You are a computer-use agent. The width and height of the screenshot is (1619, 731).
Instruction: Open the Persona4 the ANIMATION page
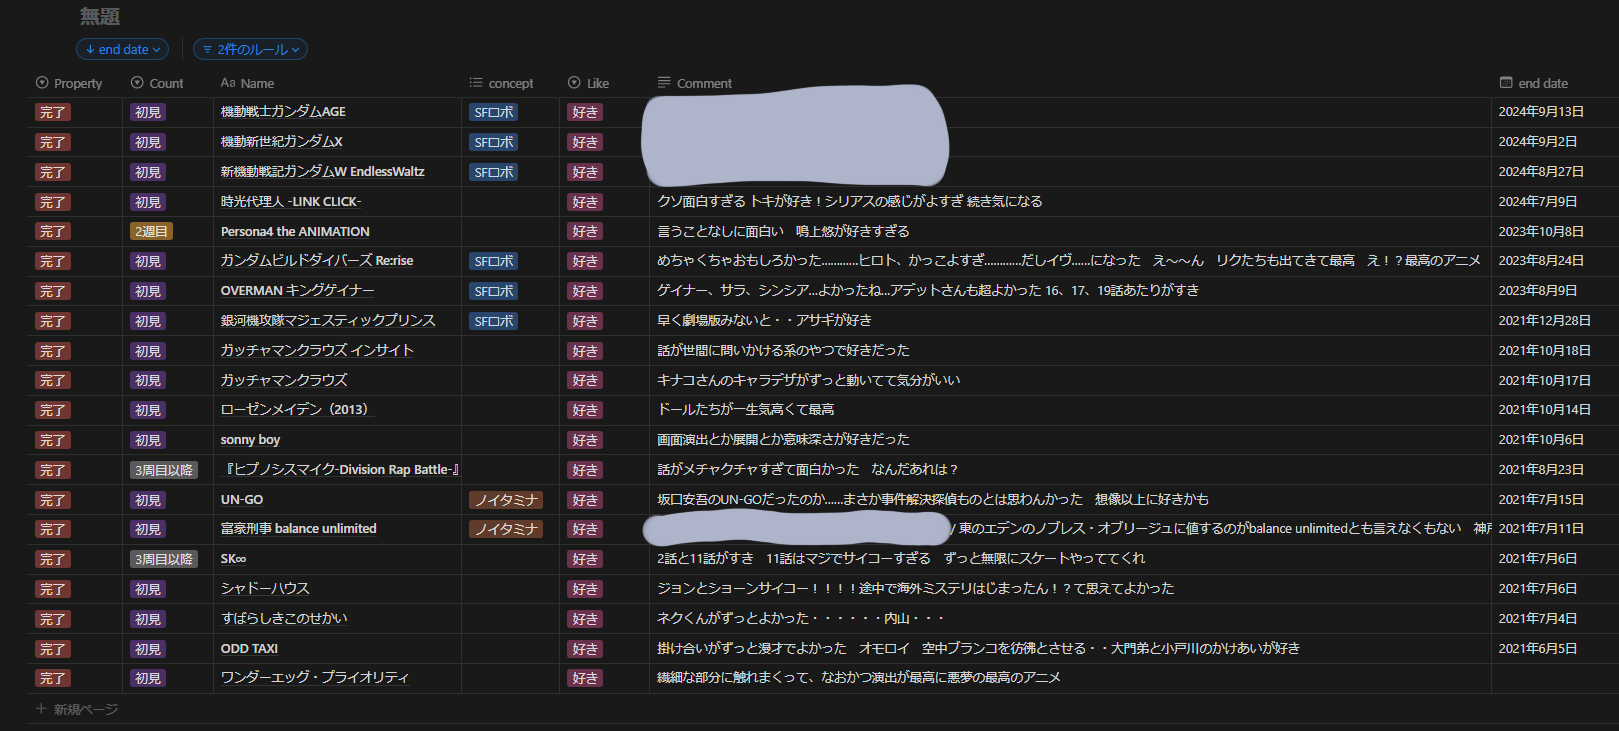[295, 232]
